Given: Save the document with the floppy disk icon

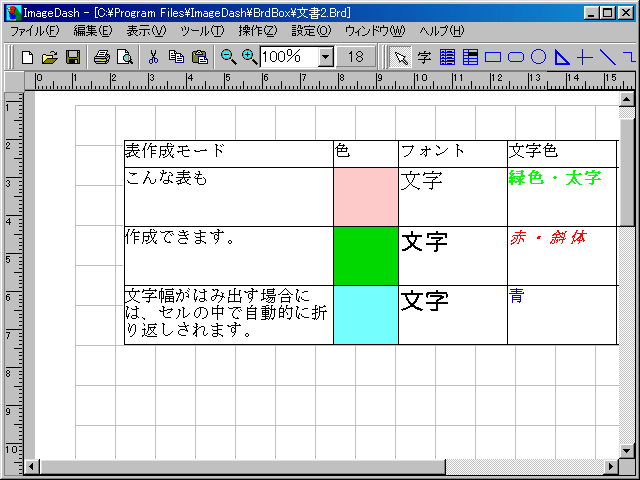Looking at the screenshot, I should click(x=73, y=57).
